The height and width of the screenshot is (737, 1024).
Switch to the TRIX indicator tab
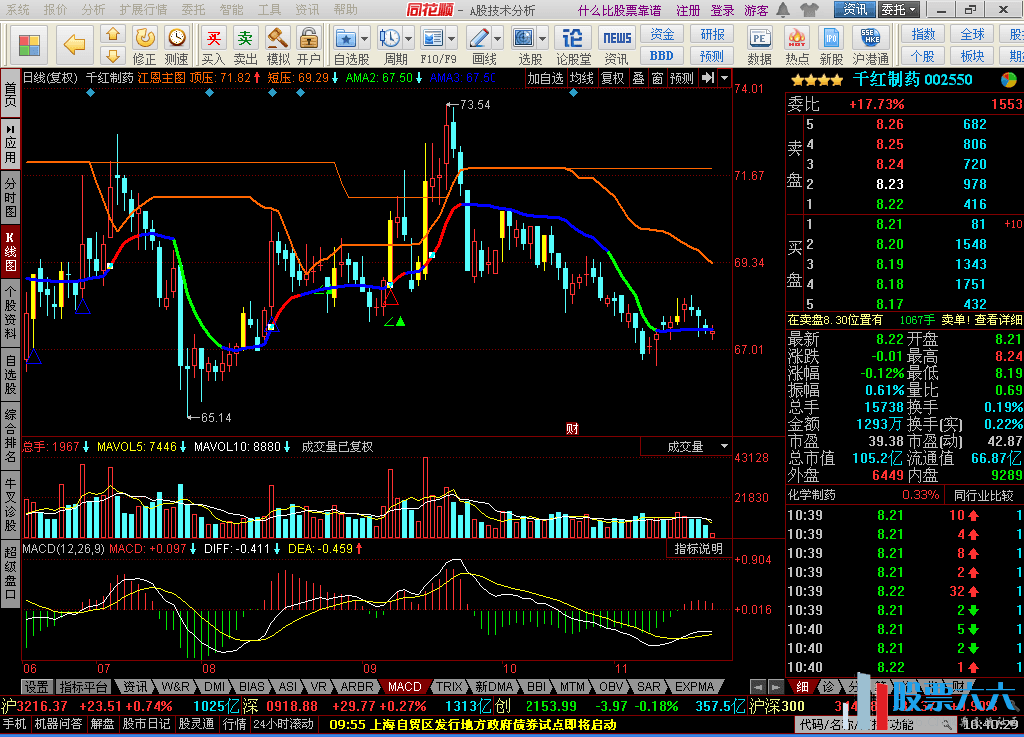450,687
